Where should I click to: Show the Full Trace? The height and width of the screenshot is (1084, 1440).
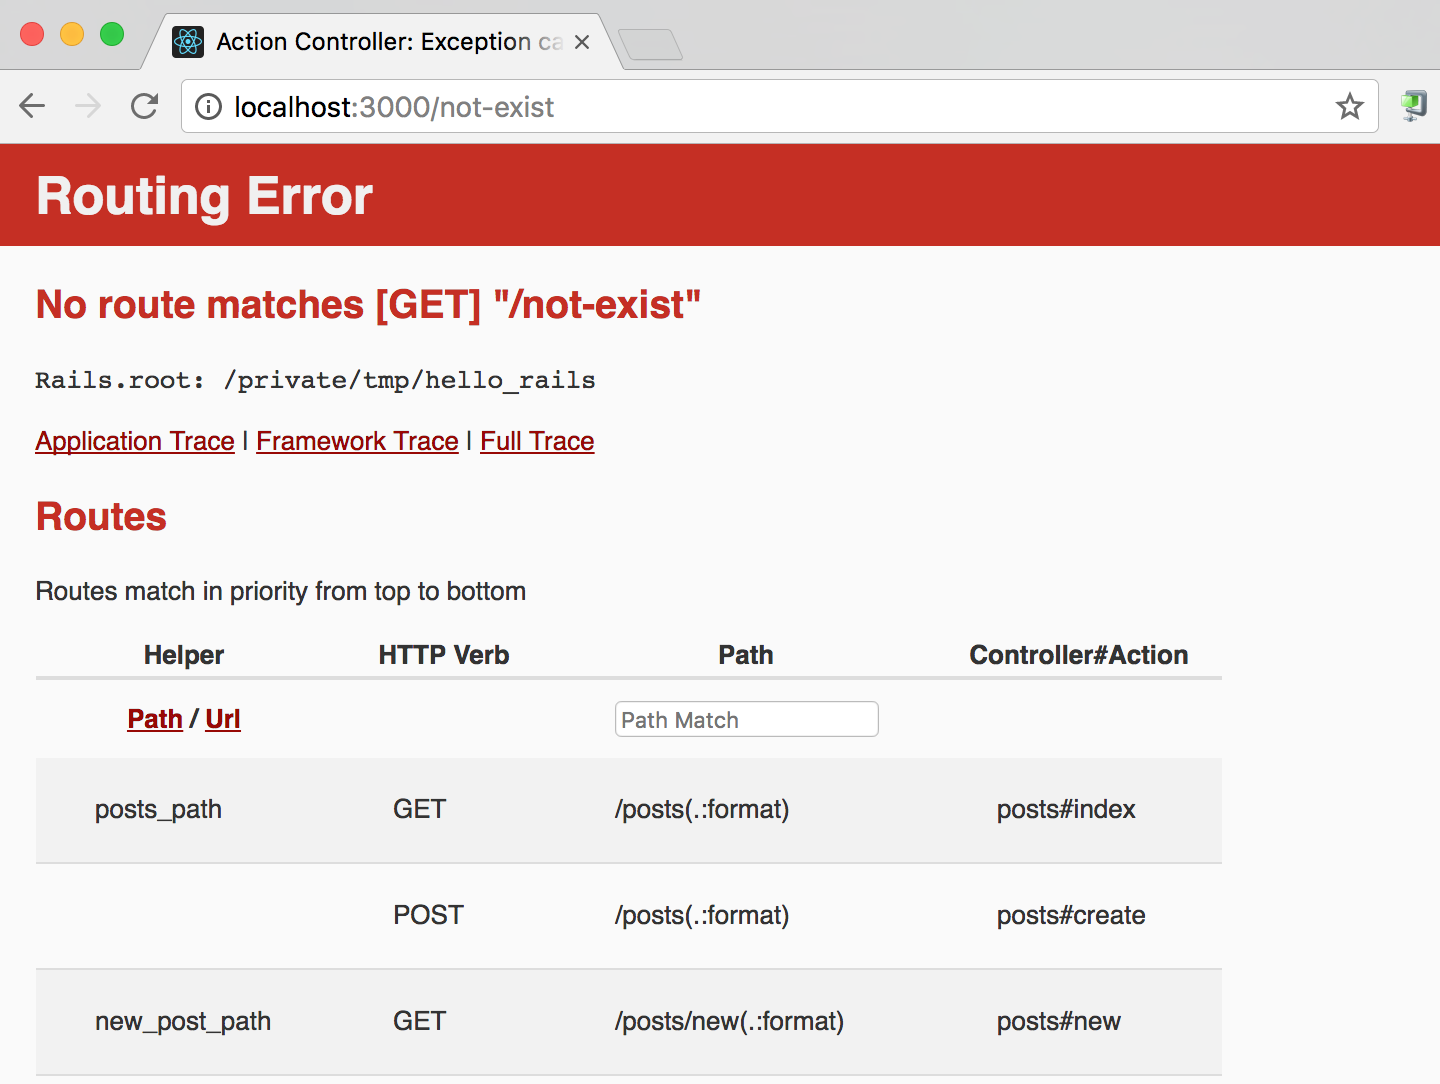pos(537,441)
